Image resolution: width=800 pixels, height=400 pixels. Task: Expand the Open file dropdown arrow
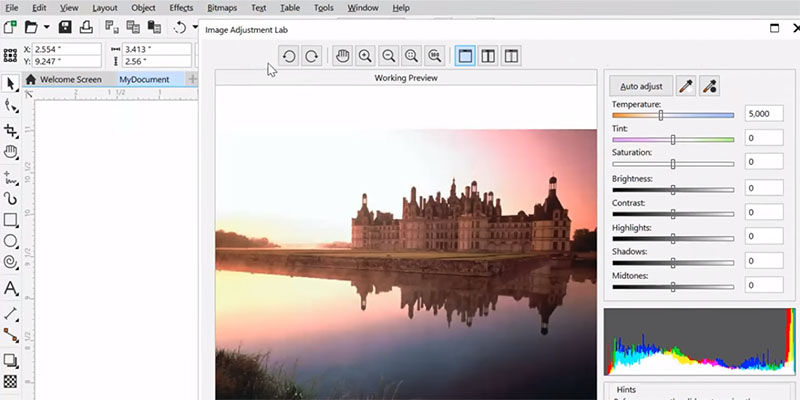tap(46, 27)
